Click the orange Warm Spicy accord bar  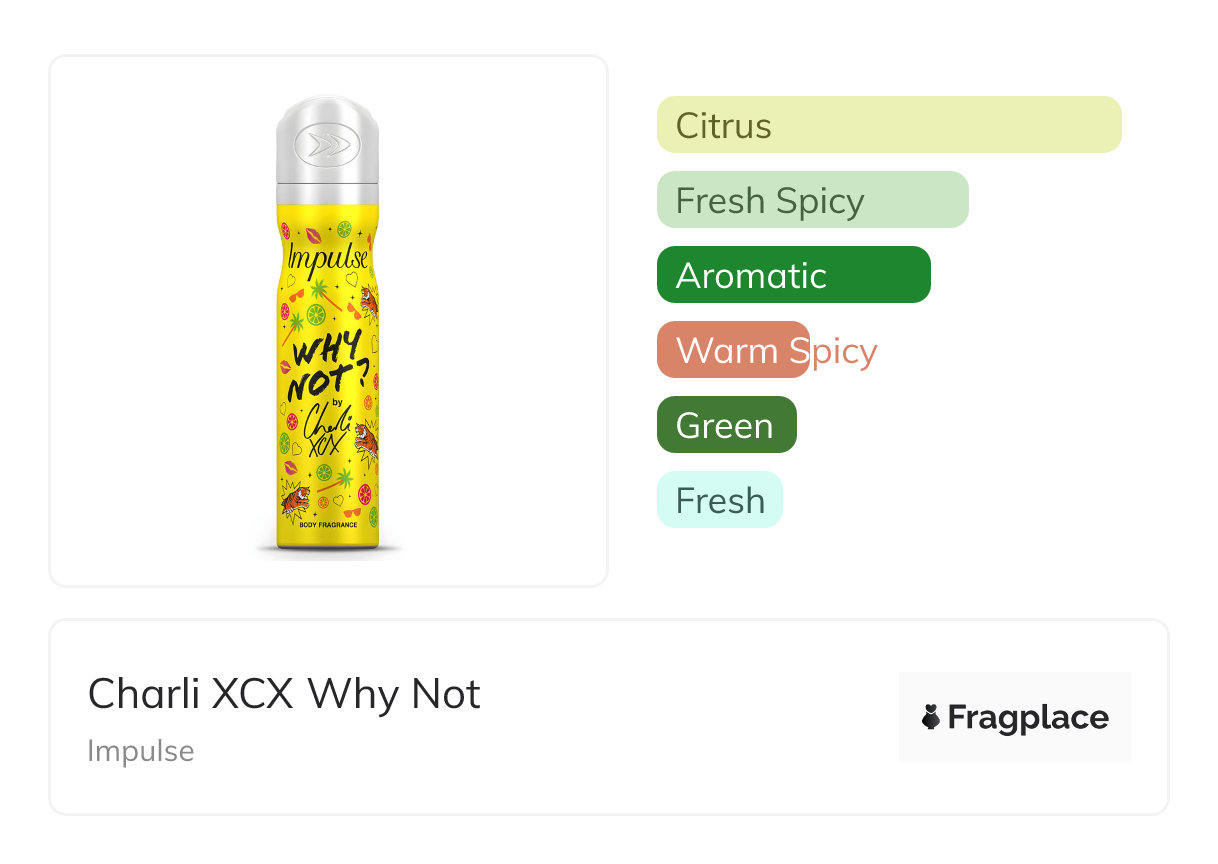click(x=733, y=350)
